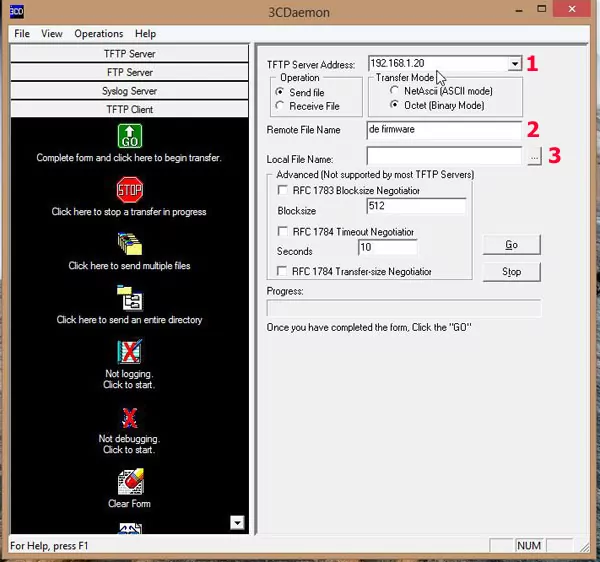Click the Clear Form icon
This screenshot has height=562, width=600.
point(129,481)
